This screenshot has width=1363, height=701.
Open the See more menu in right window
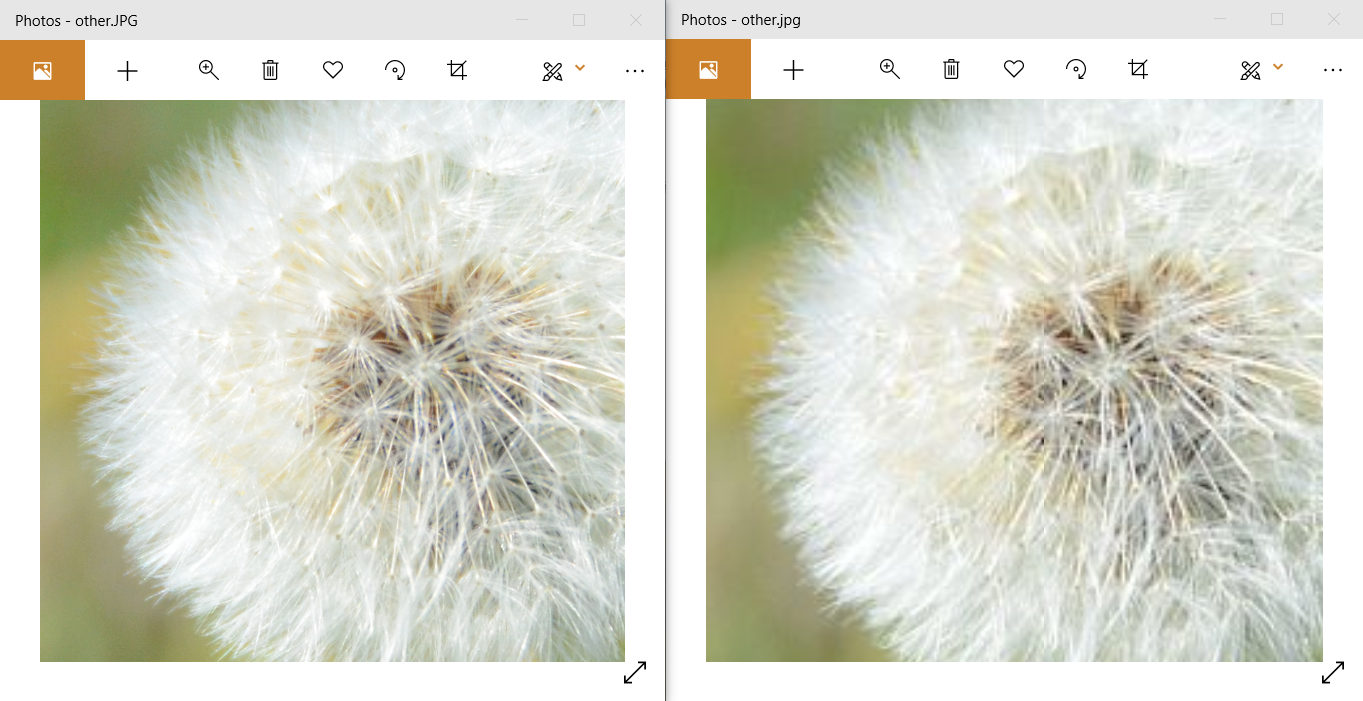point(1332,70)
